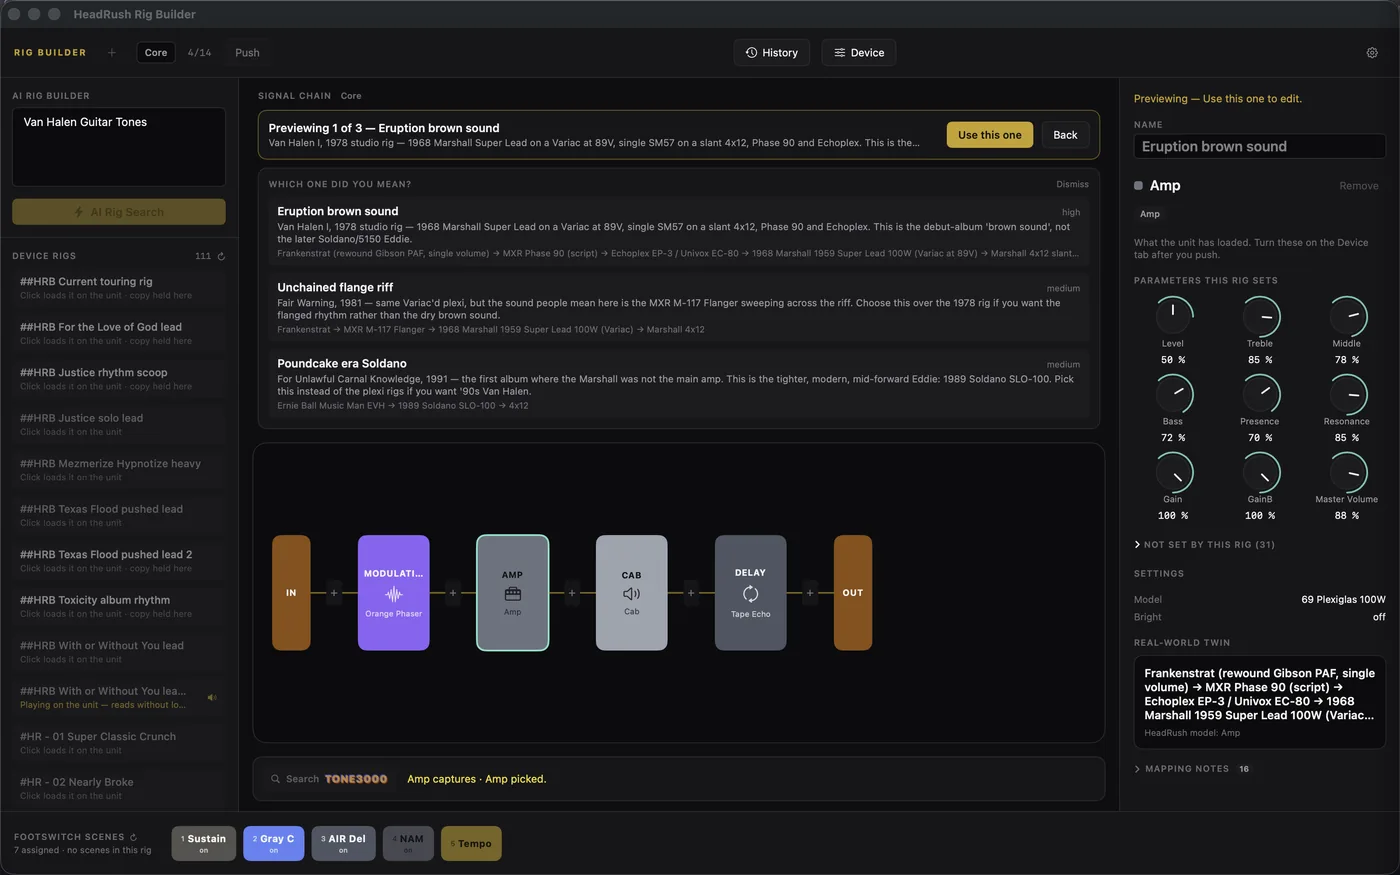The width and height of the screenshot is (1400, 875).
Task: Select the Core tab
Action: point(156,53)
